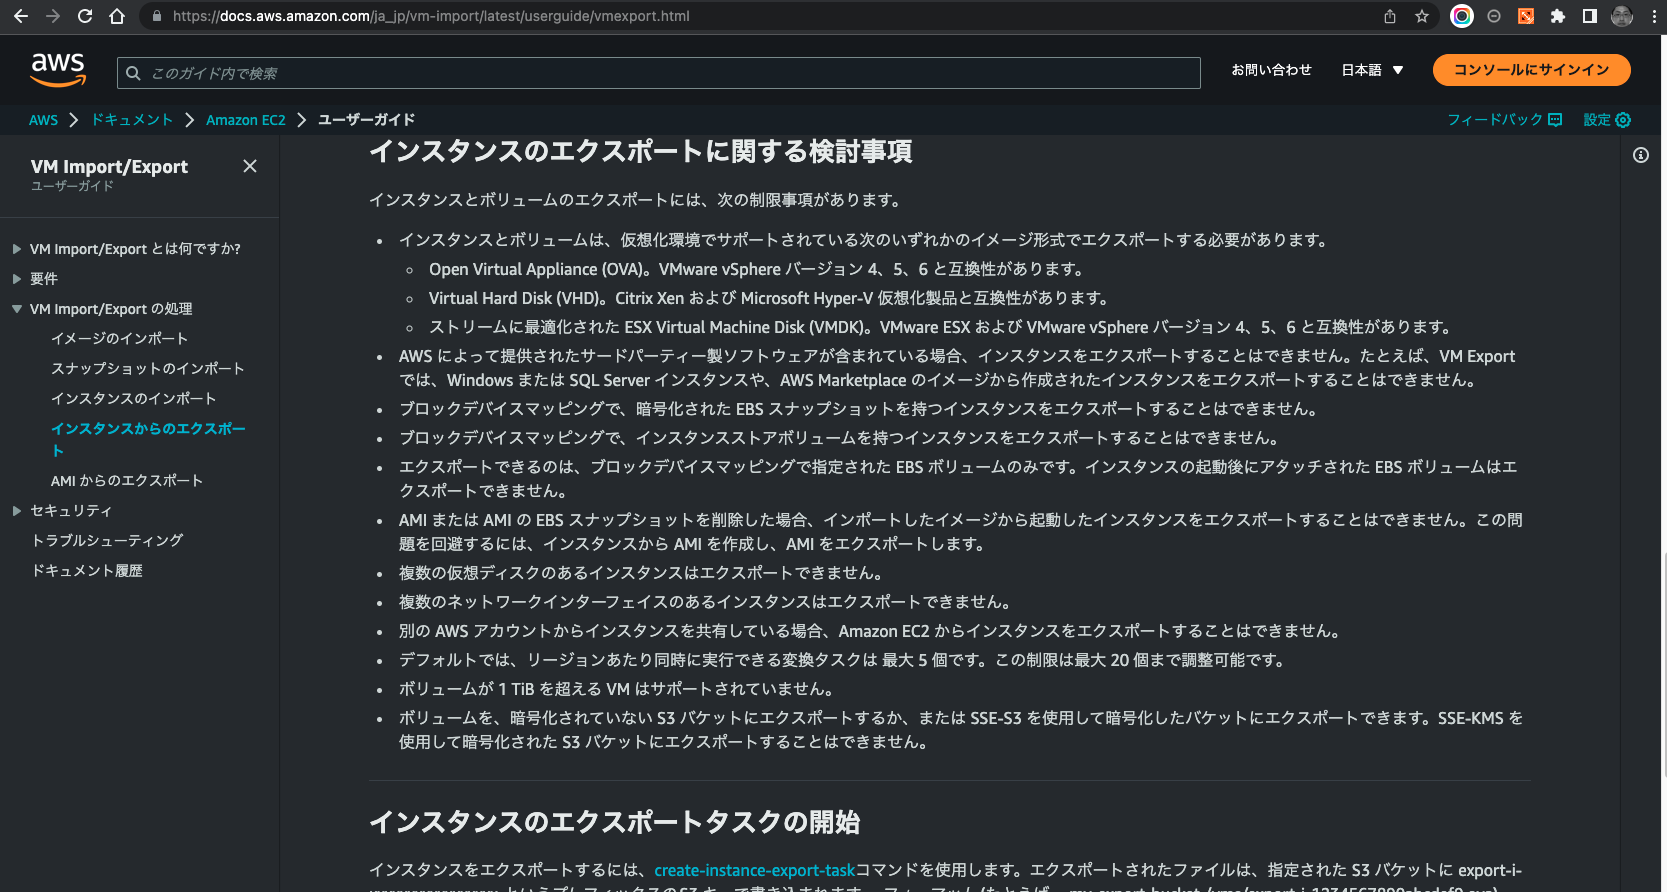The width and height of the screenshot is (1667, 892).
Task: Click the AWS breadcrumb link
Action: 43,120
